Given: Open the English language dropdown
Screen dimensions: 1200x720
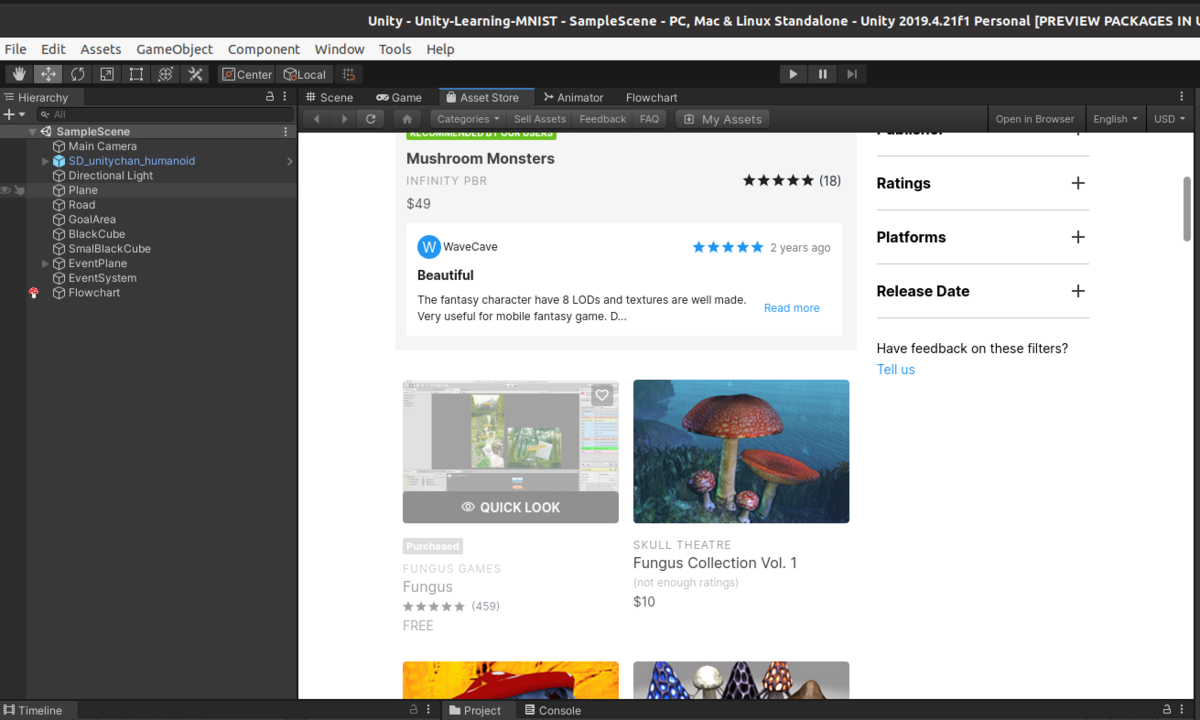Looking at the screenshot, I should click(1115, 119).
